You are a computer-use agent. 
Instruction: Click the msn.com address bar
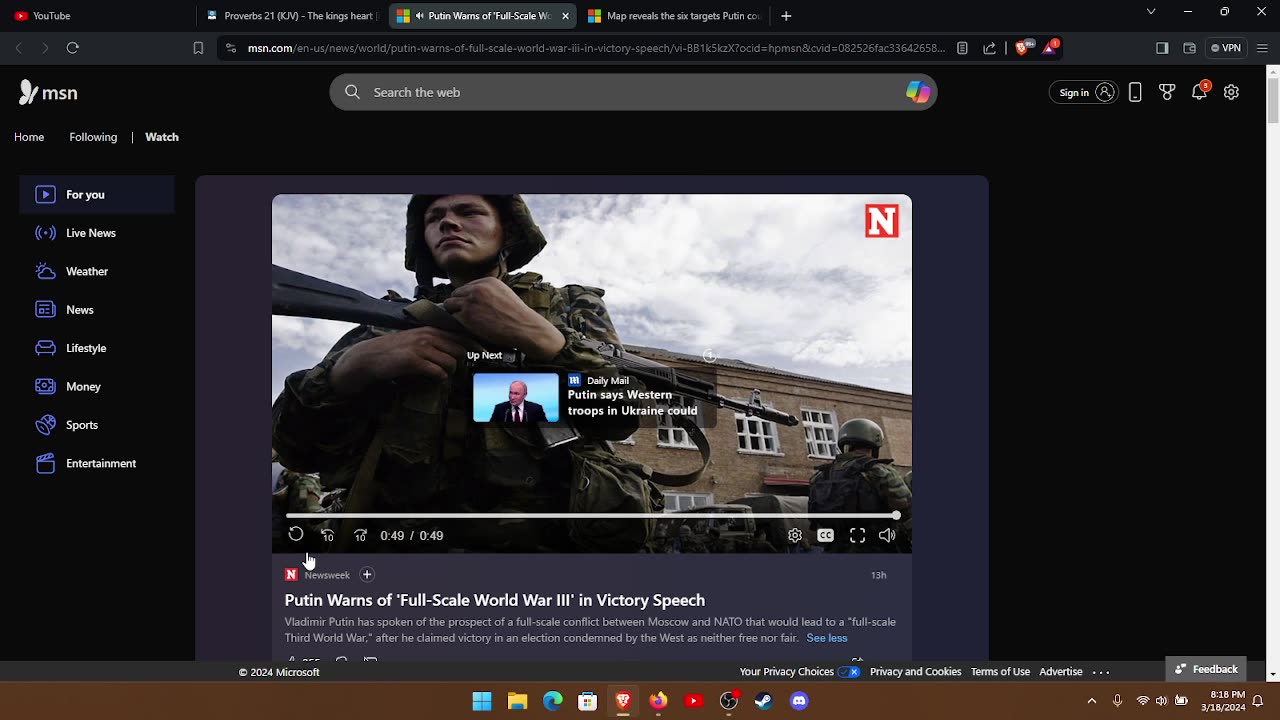pos(595,48)
